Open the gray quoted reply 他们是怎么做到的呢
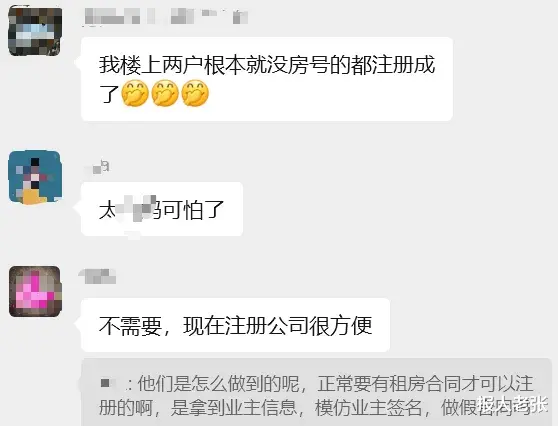This screenshot has width=558, height=426. click(x=316, y=392)
